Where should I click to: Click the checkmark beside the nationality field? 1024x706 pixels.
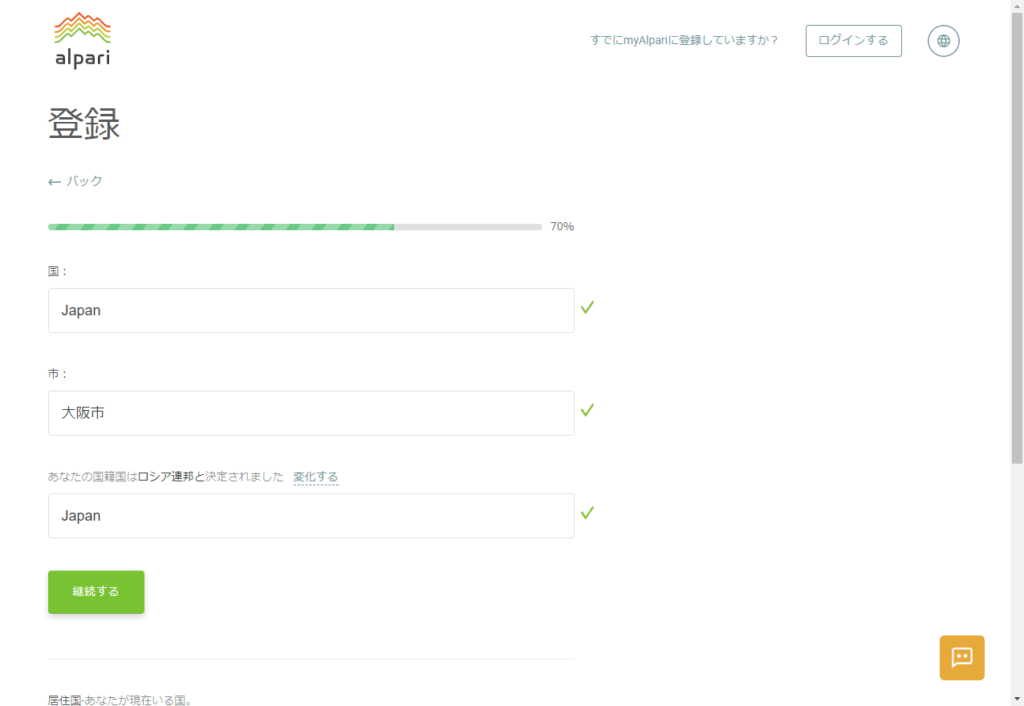point(587,513)
